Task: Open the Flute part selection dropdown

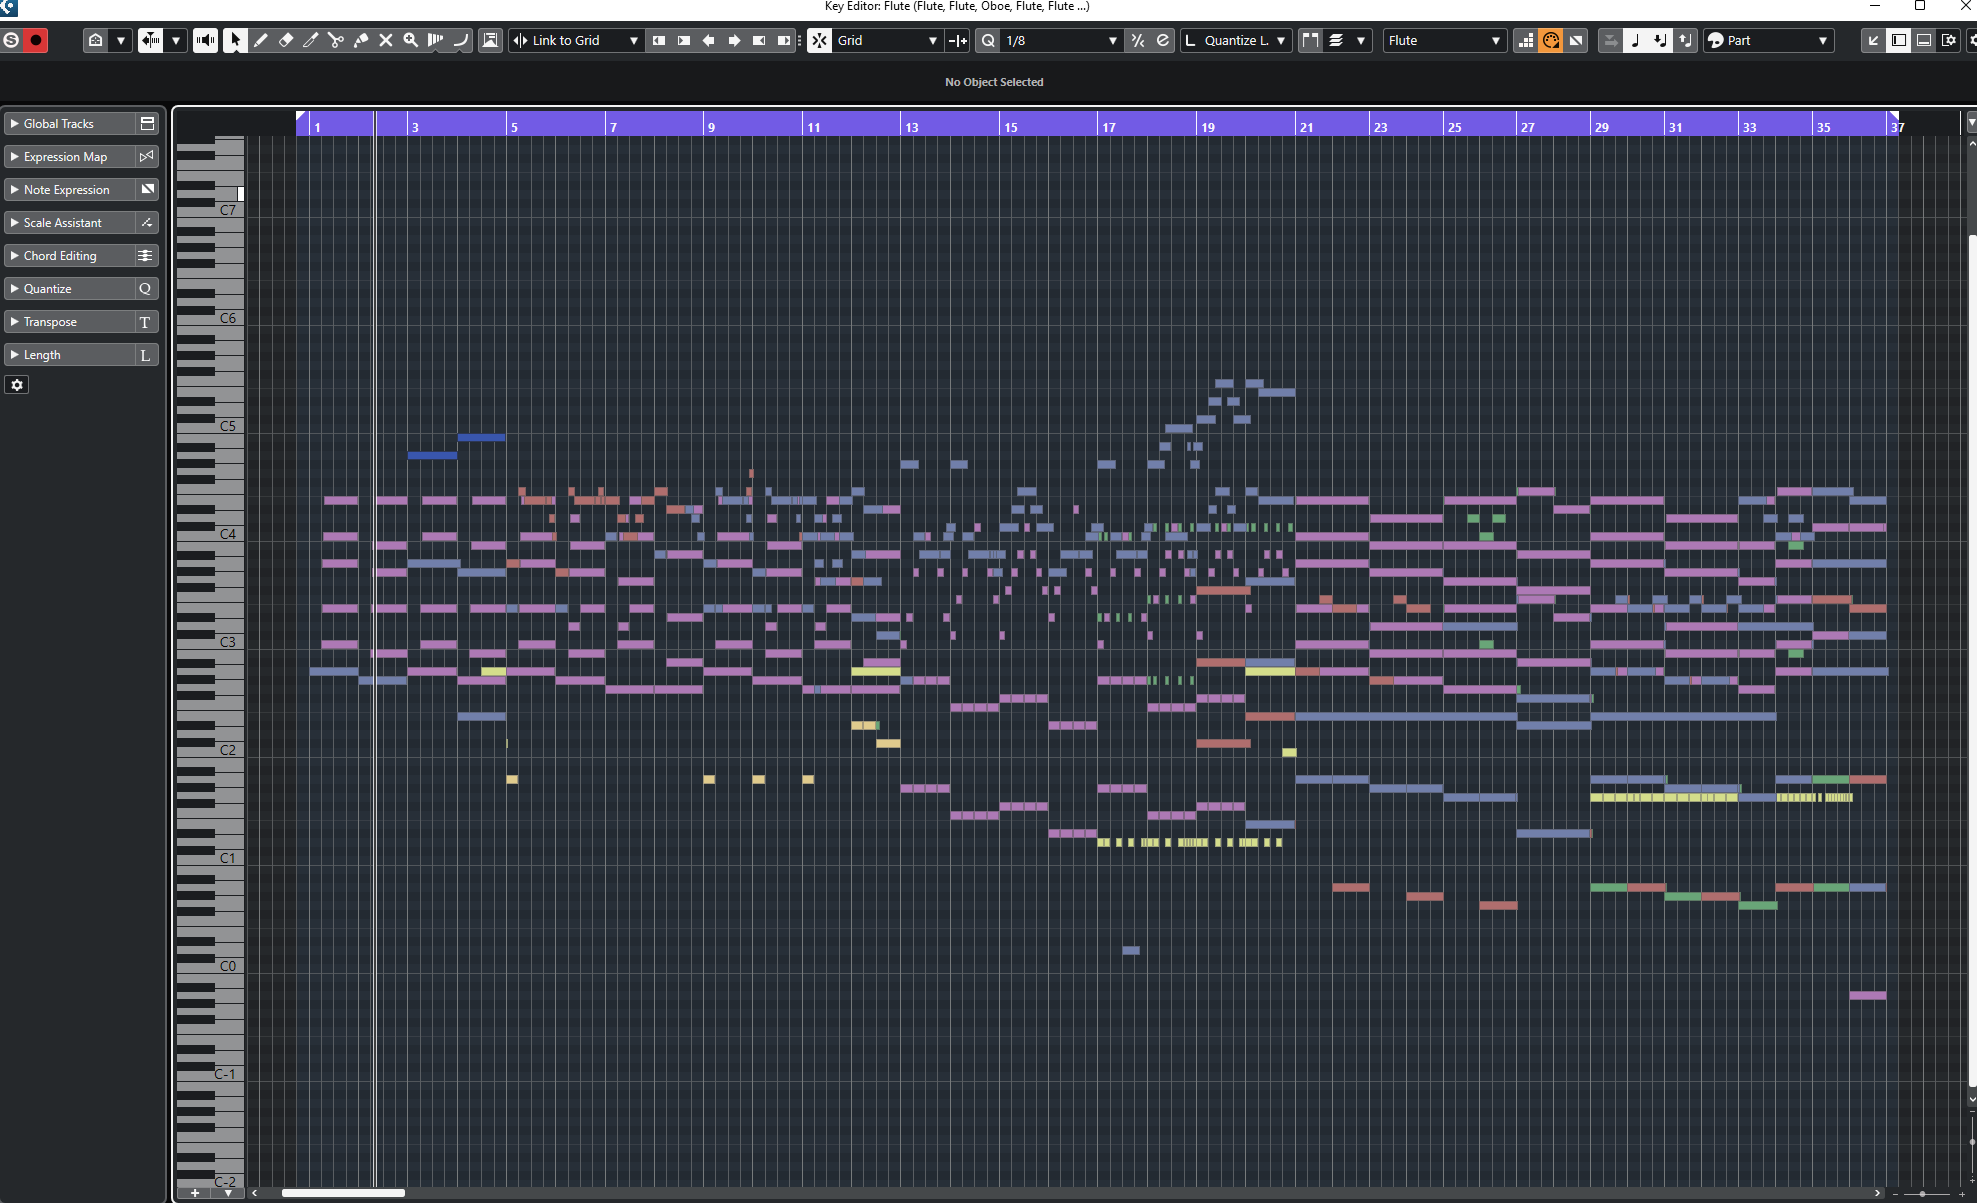Action: tap(1444, 40)
